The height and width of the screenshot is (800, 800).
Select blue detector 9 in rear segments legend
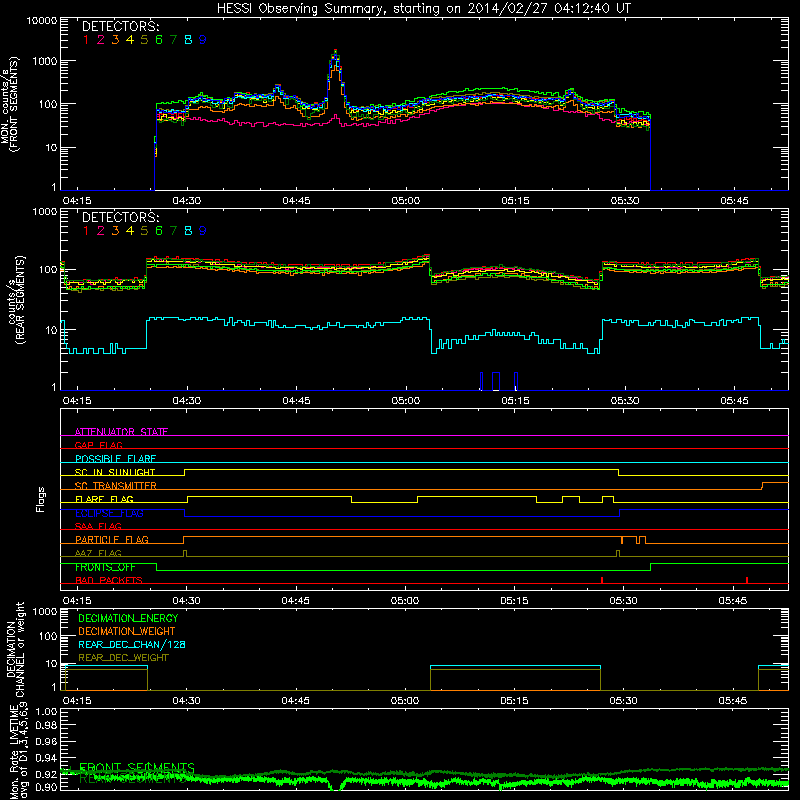click(203, 231)
